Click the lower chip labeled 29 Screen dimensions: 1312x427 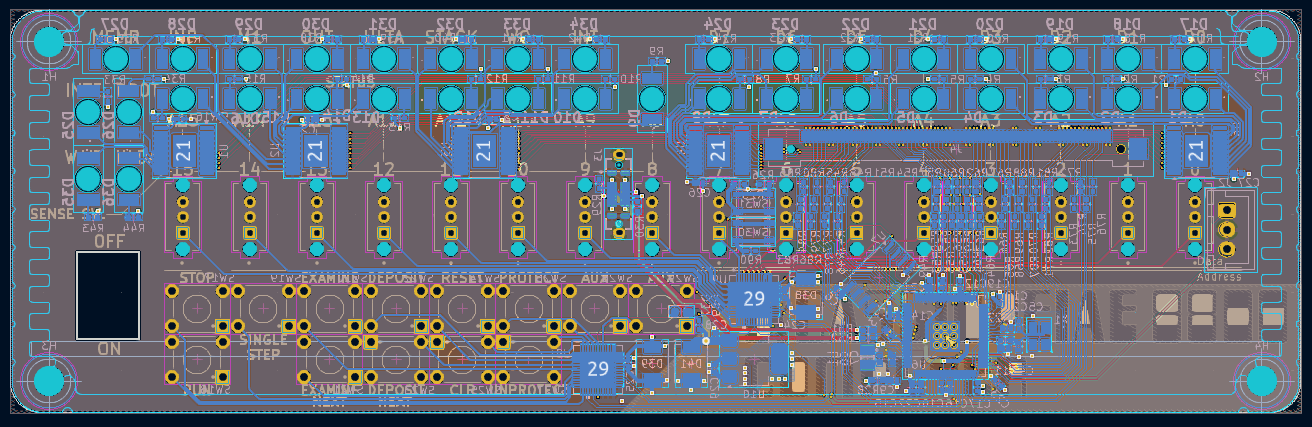[x=598, y=369]
